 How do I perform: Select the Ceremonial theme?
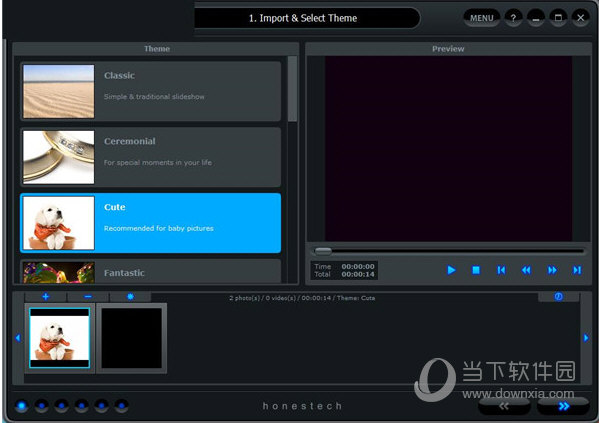tap(151, 157)
